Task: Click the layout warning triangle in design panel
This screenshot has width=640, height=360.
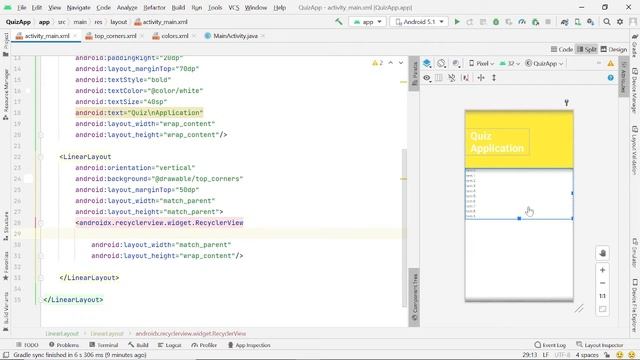Action: click(611, 63)
